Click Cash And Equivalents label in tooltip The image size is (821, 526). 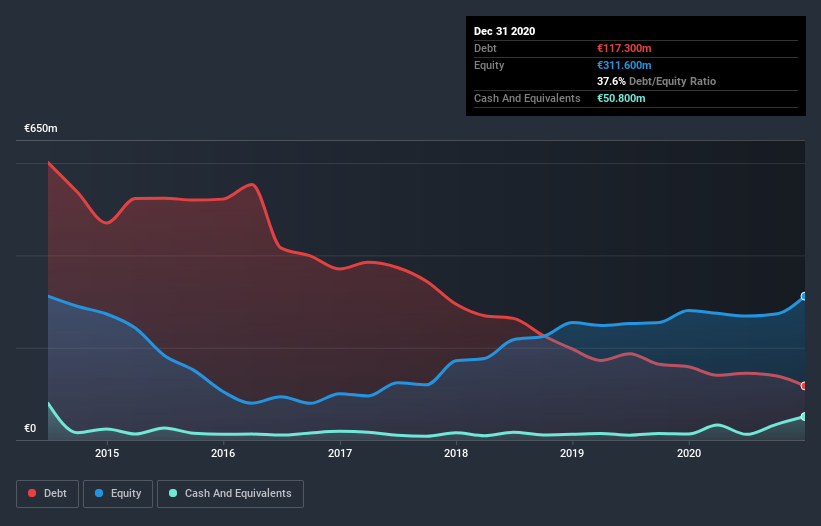pyautogui.click(x=527, y=98)
